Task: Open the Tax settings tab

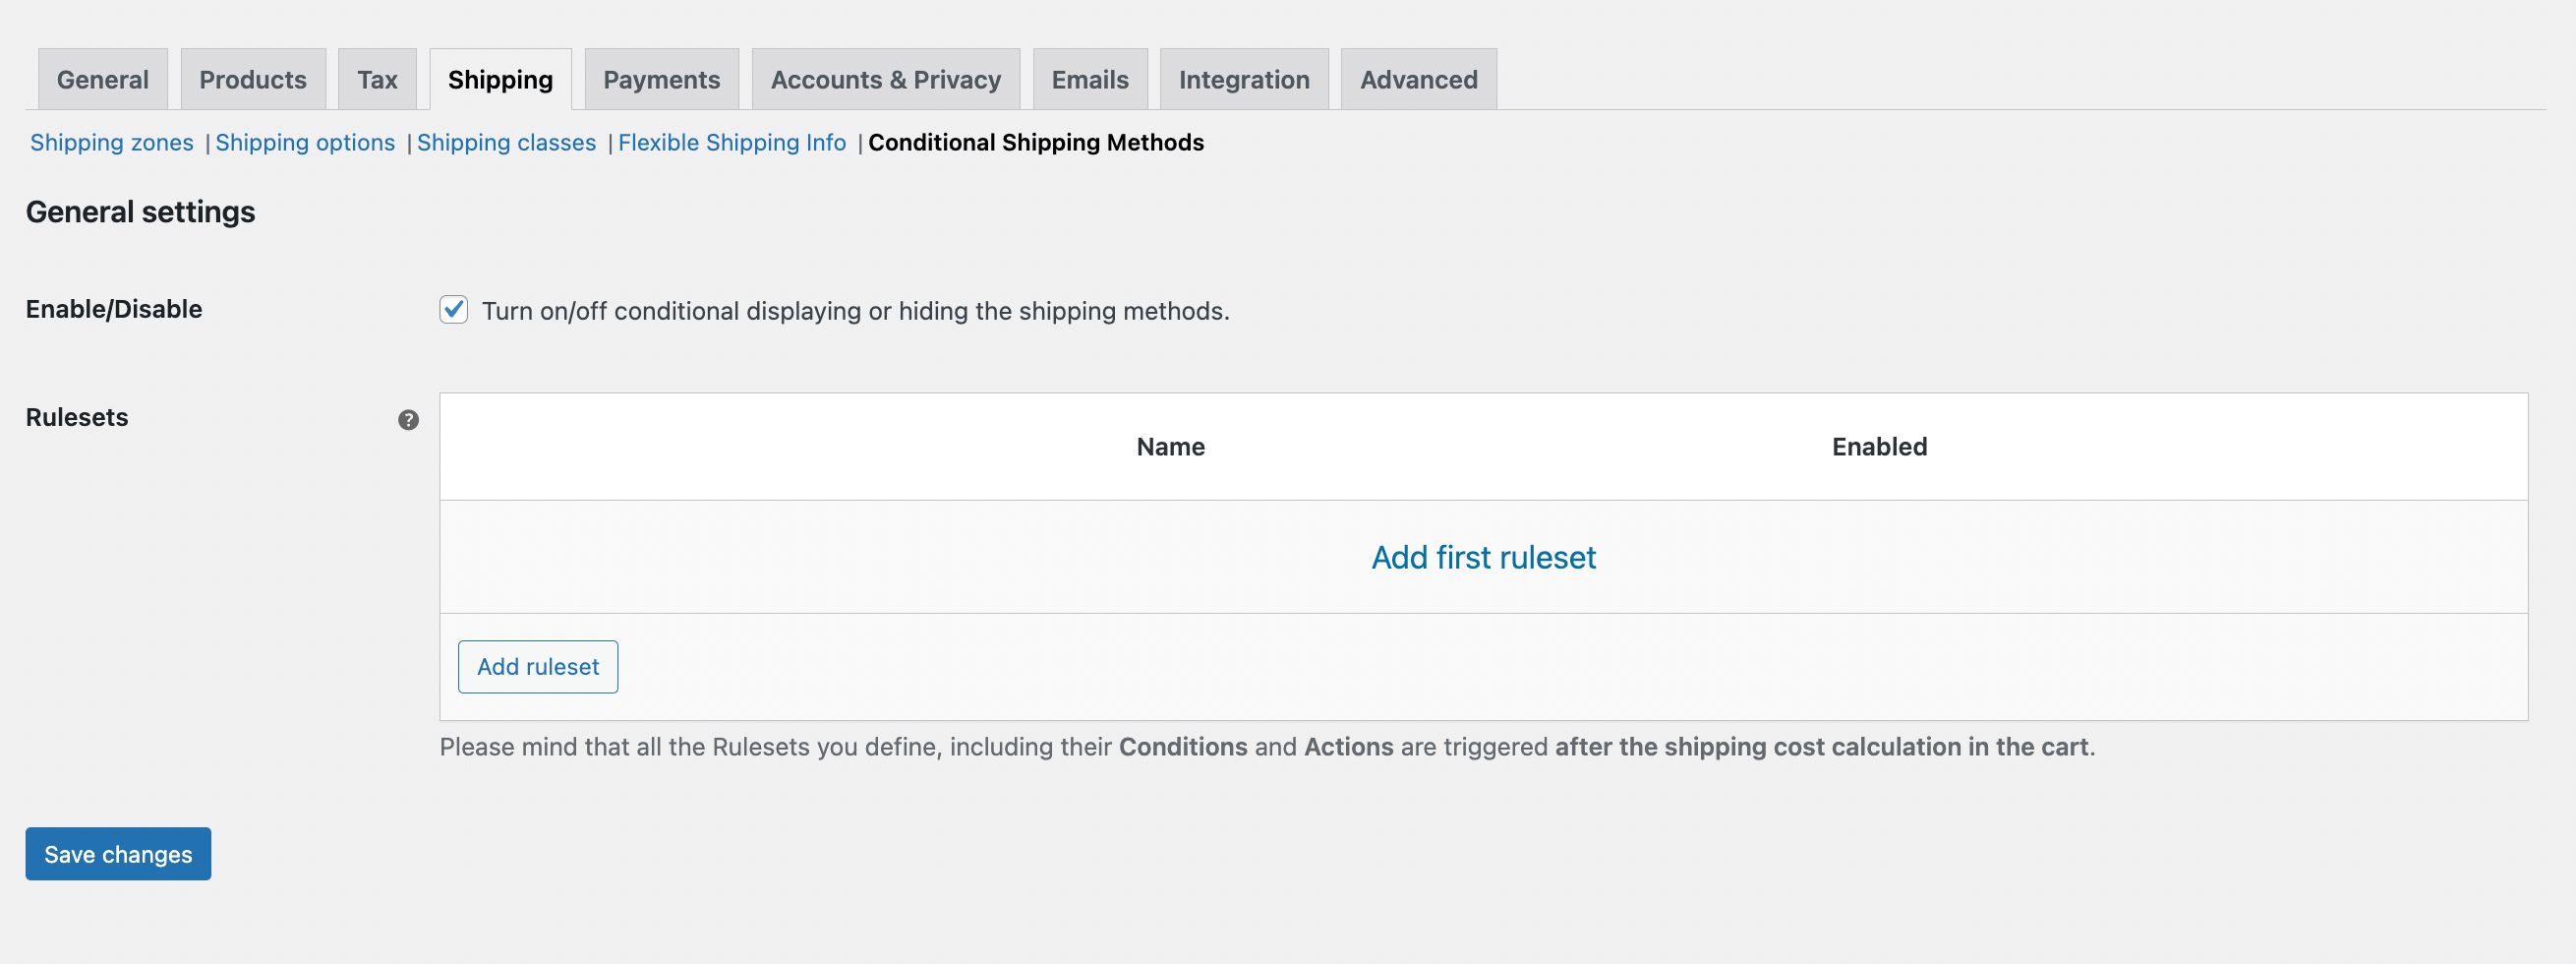Action: point(377,79)
